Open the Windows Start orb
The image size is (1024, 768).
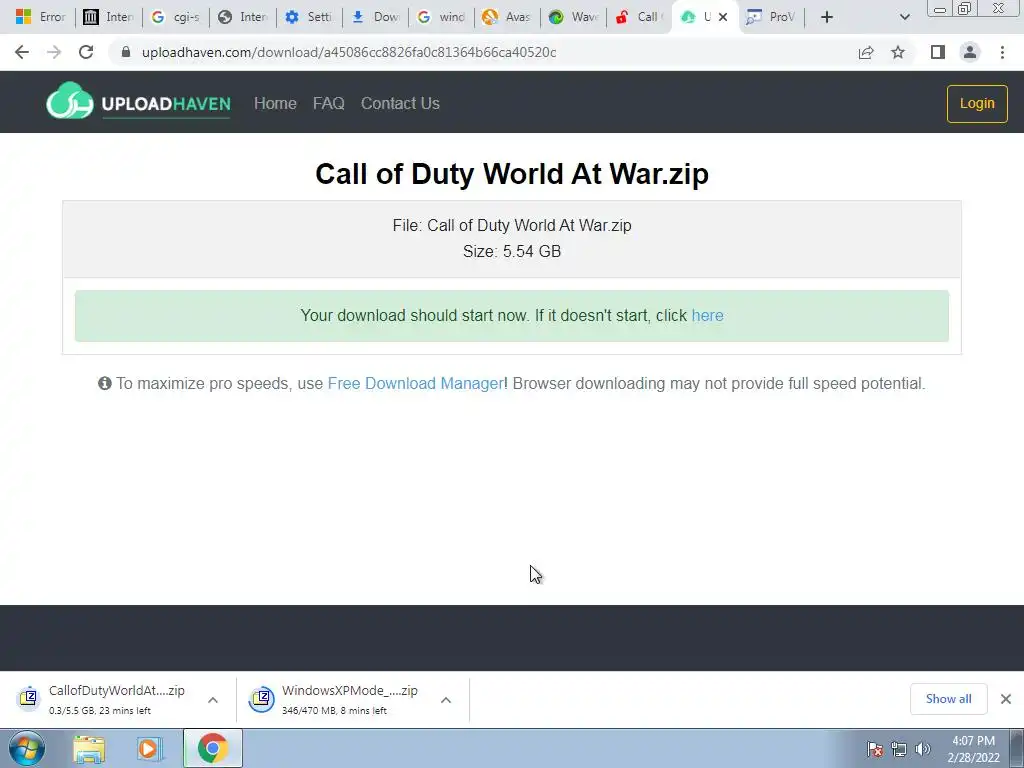tap(27, 748)
